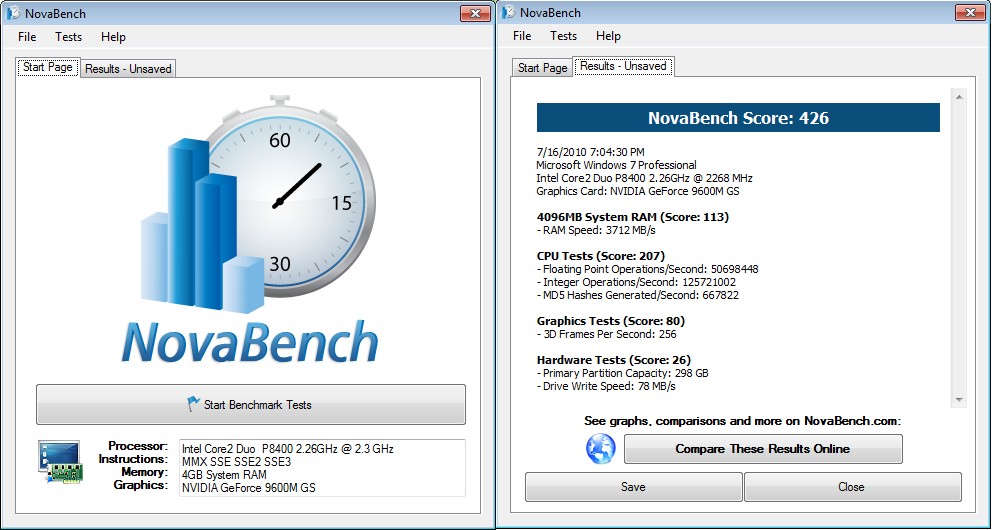Click the Graphics Card: NVIDIA GeForce 9600M GS line
The height and width of the screenshot is (530, 1000).
click(x=638, y=191)
